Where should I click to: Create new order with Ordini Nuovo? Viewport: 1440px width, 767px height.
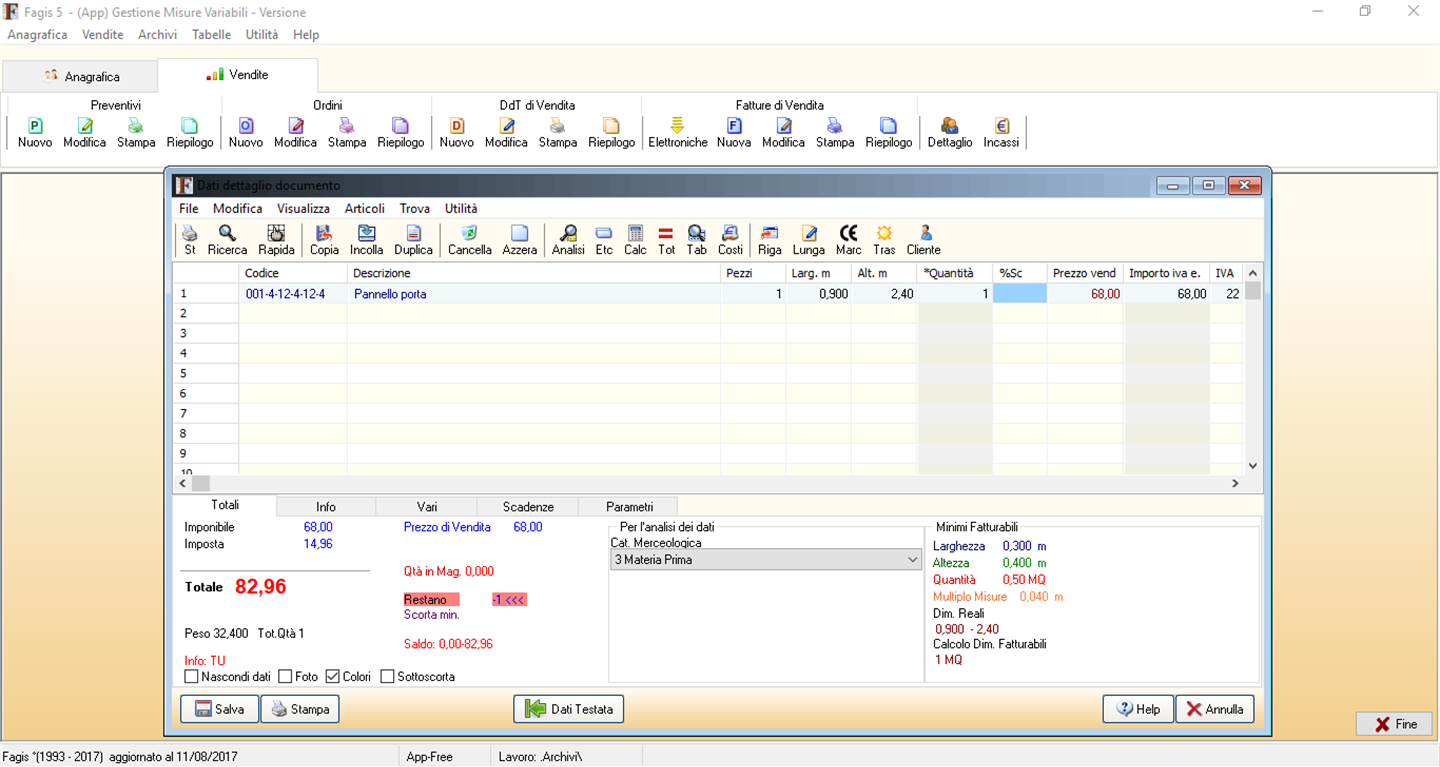(246, 133)
